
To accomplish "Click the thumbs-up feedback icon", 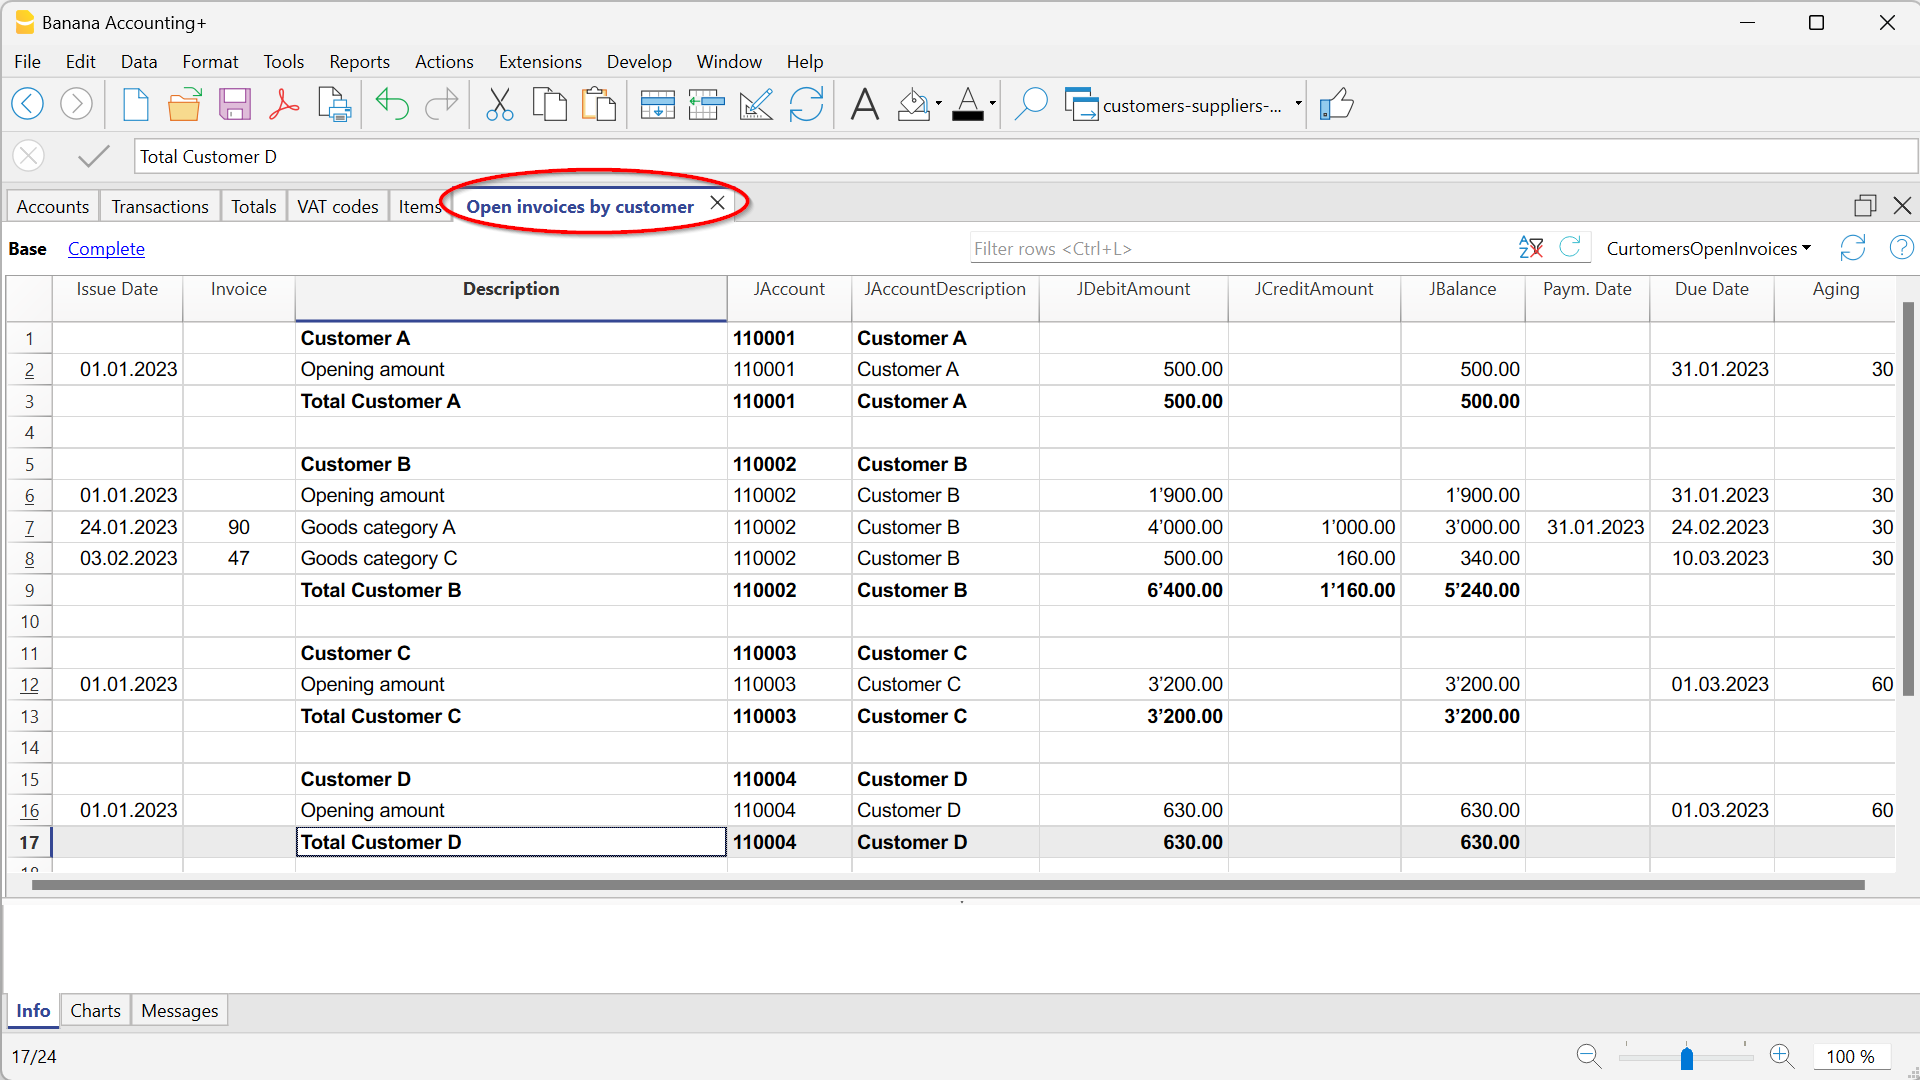I will (1338, 104).
